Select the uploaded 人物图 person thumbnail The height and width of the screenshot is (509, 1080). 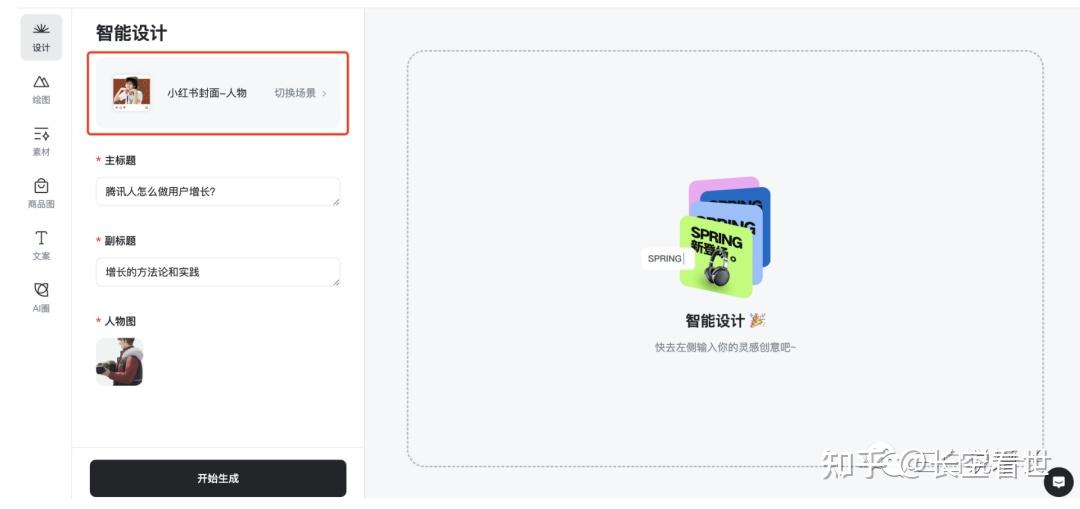coord(119,362)
